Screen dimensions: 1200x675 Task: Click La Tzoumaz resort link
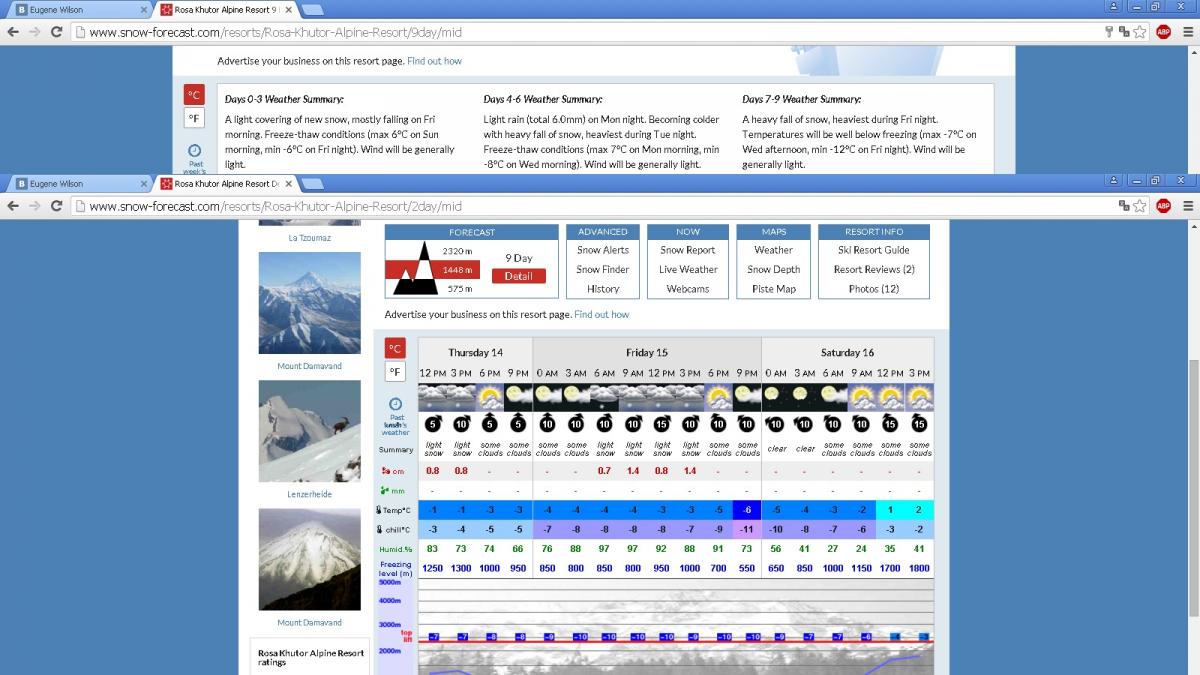tap(309, 238)
